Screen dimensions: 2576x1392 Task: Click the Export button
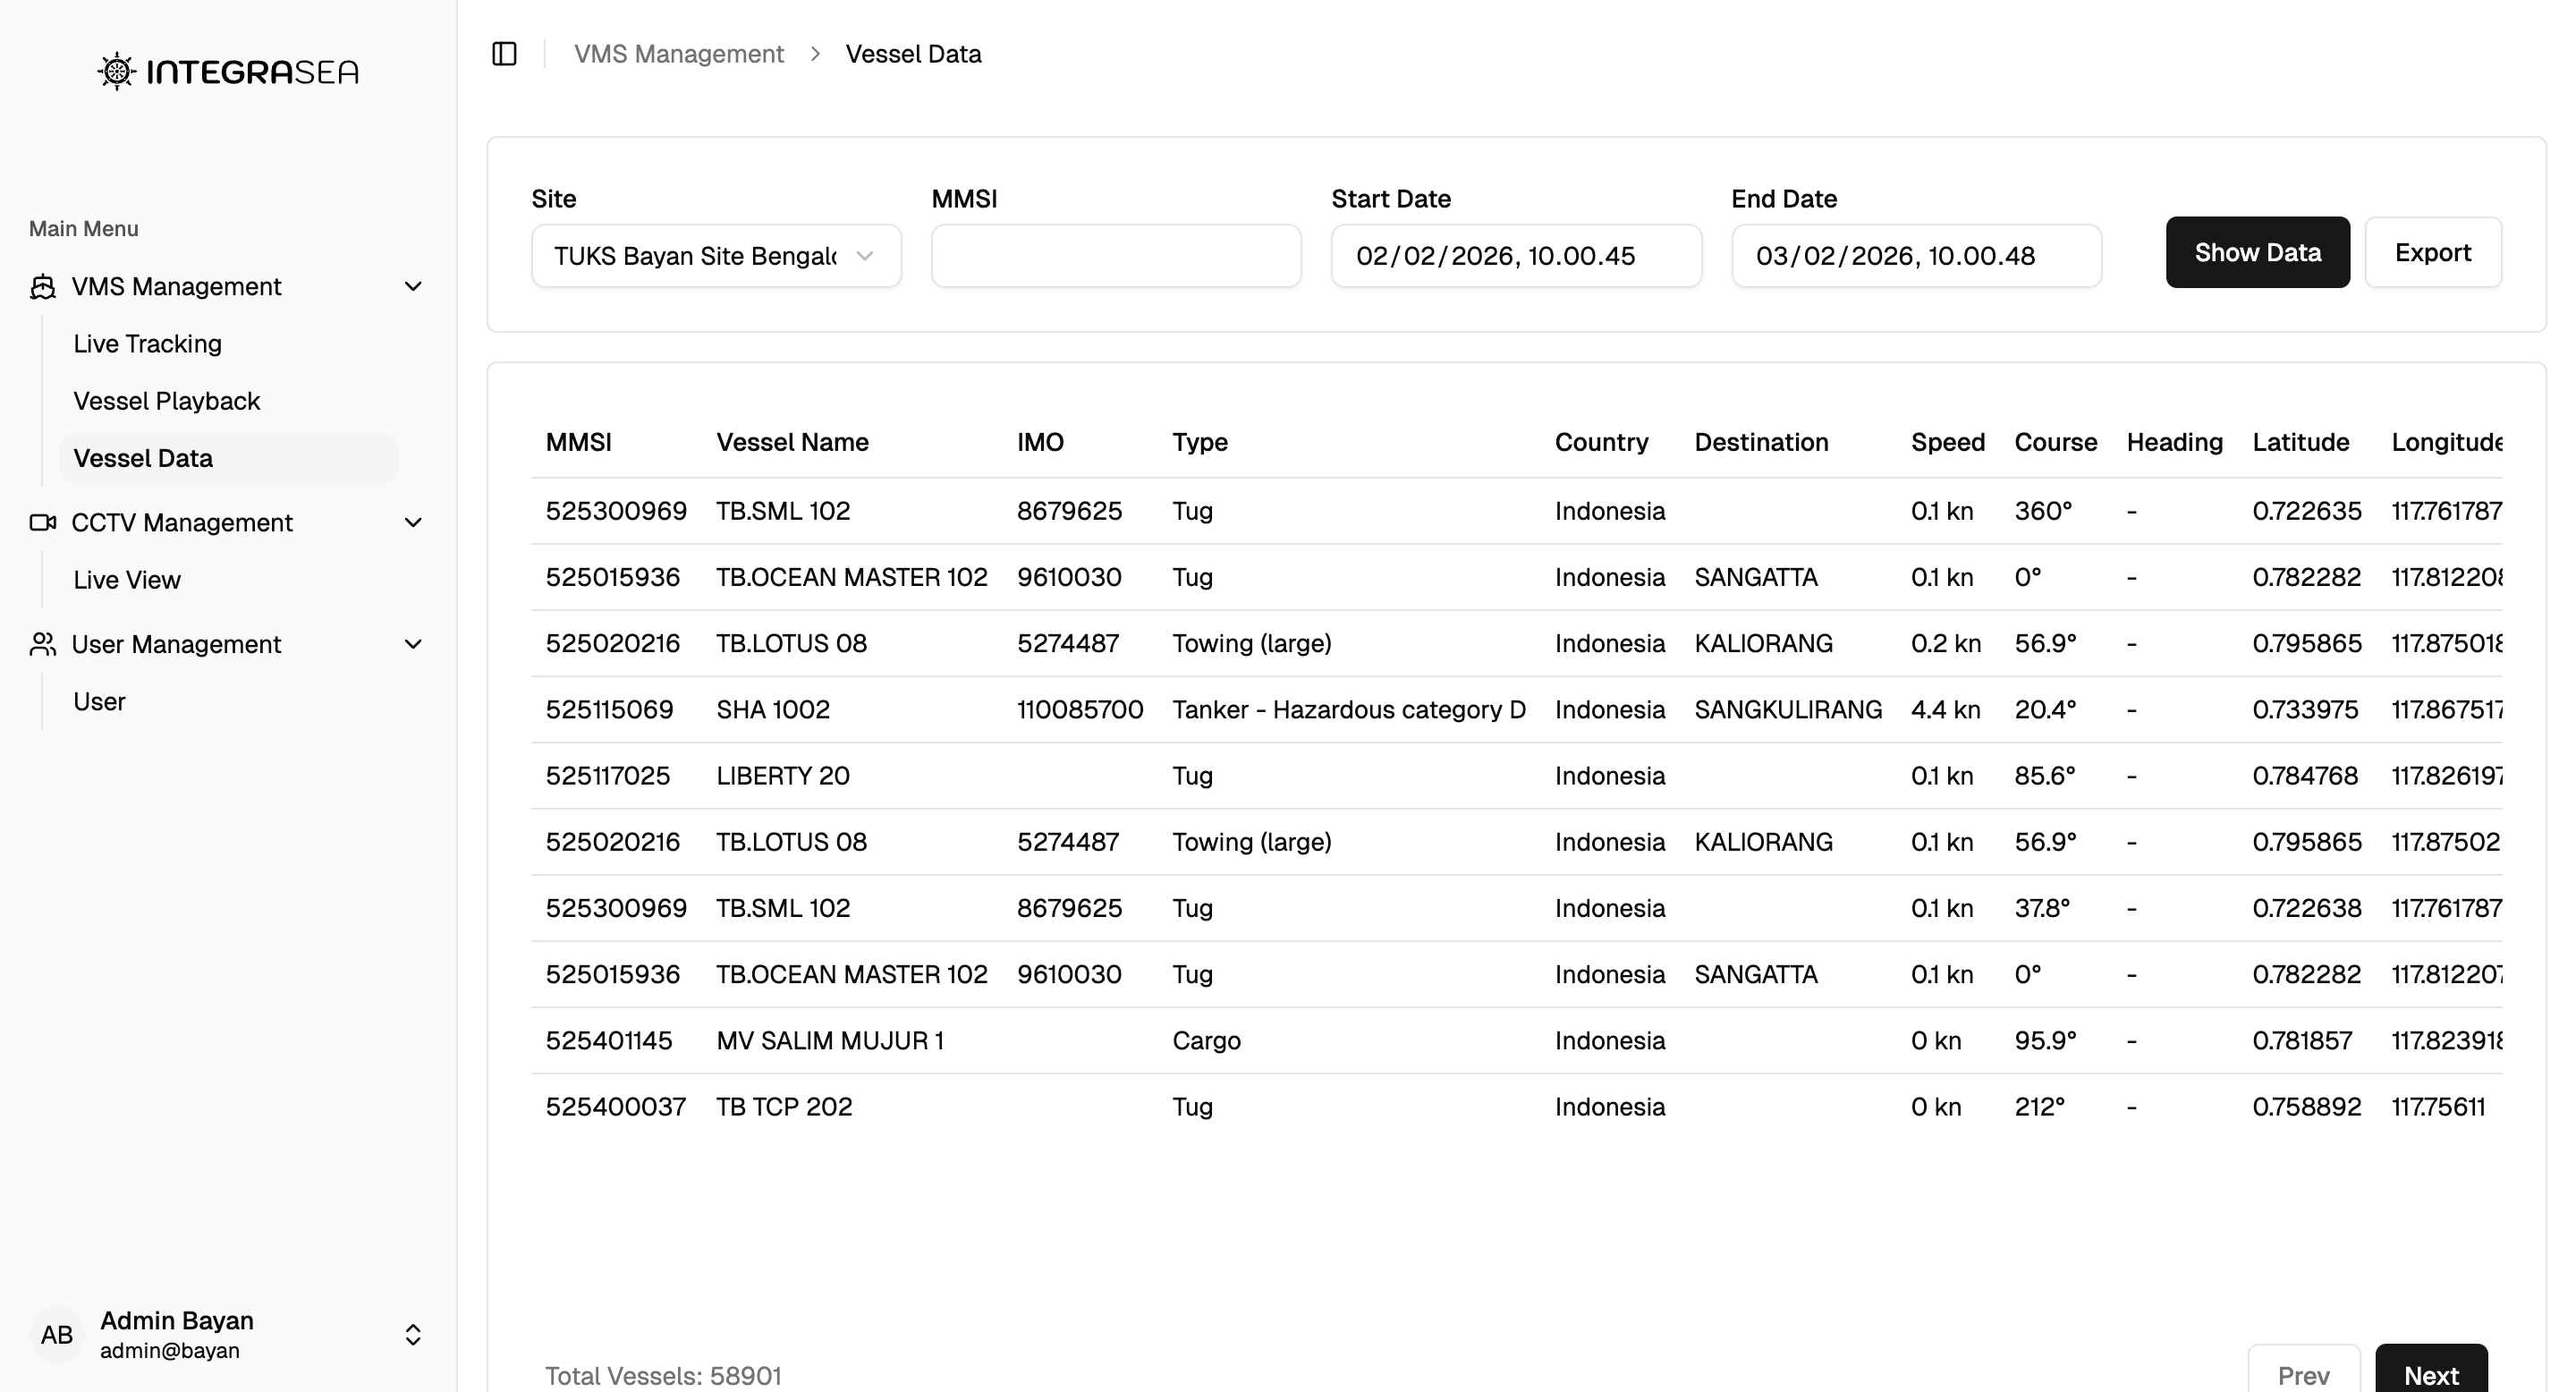(x=2432, y=253)
